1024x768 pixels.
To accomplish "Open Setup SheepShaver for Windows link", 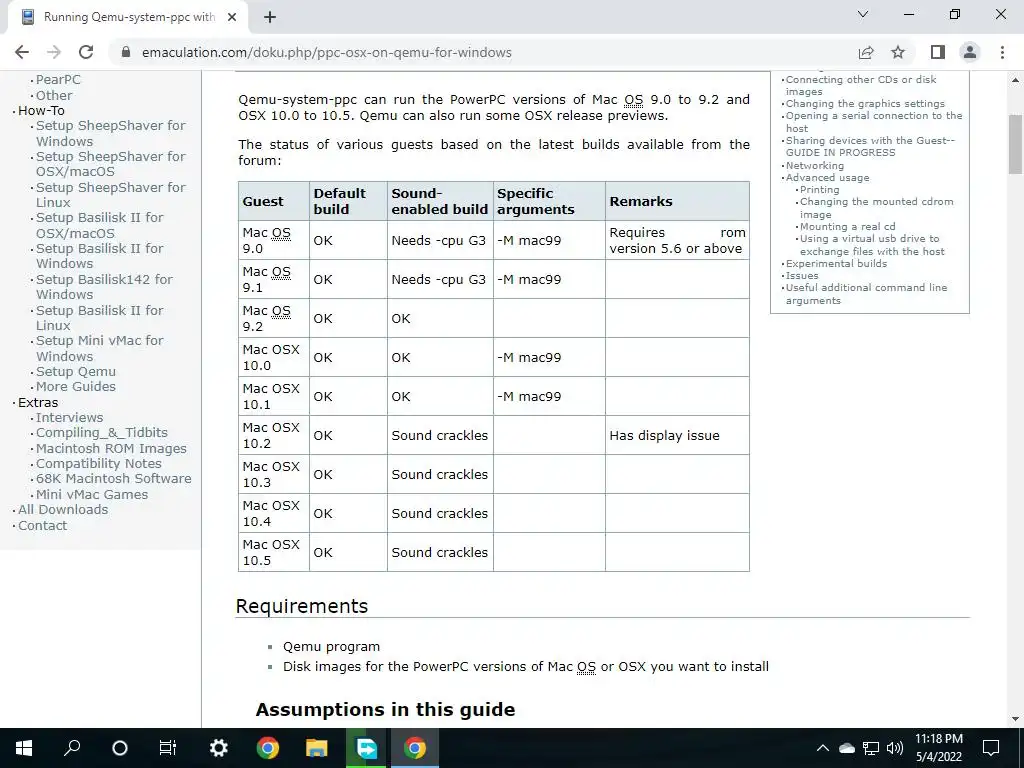I will (x=110, y=133).
